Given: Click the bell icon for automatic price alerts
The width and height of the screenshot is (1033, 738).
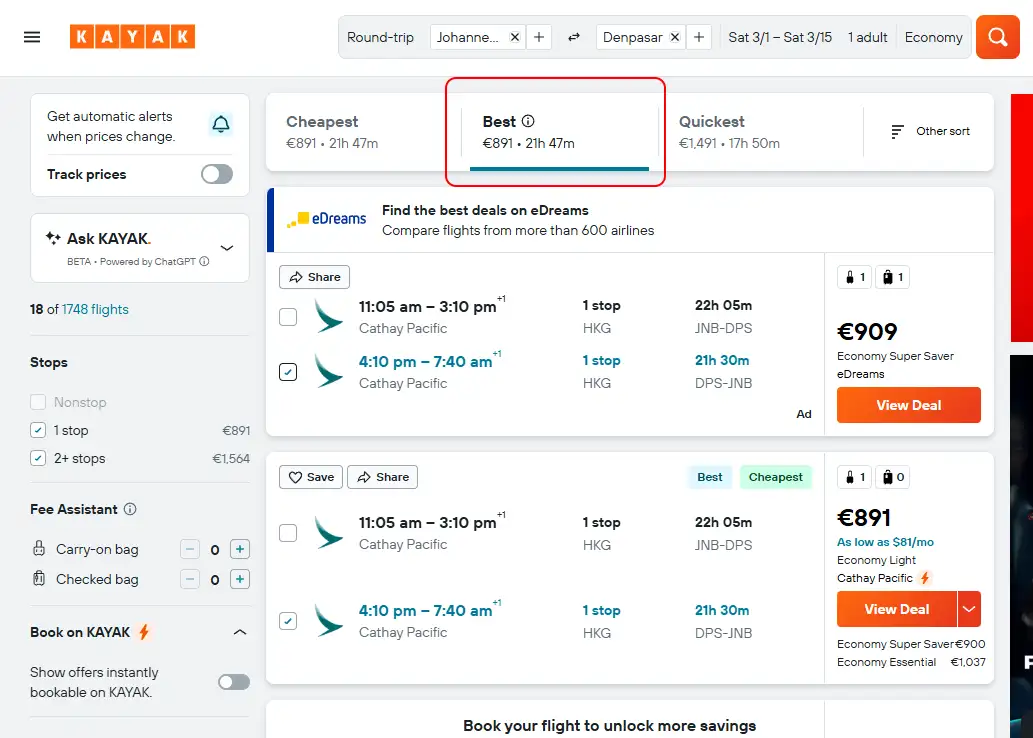Looking at the screenshot, I should pyautogui.click(x=222, y=126).
